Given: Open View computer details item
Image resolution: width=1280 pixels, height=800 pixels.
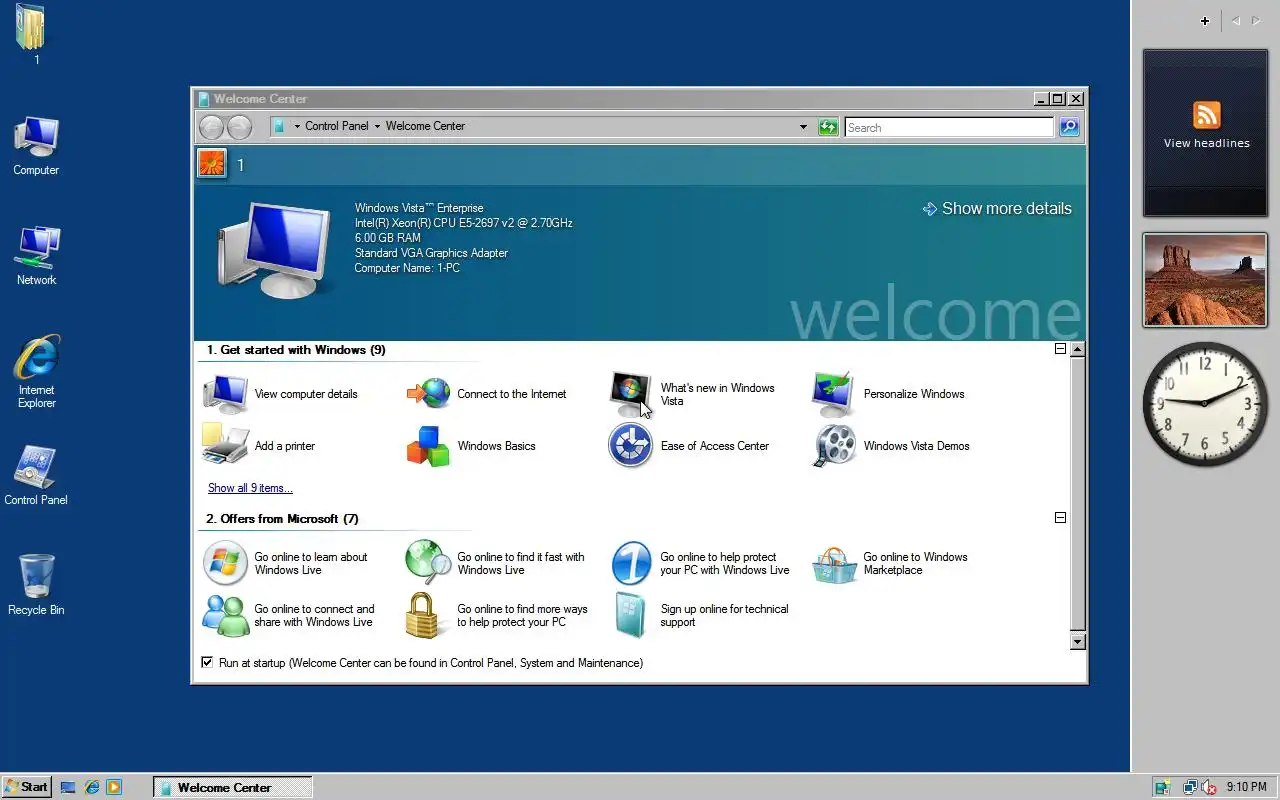Looking at the screenshot, I should coord(281,394).
